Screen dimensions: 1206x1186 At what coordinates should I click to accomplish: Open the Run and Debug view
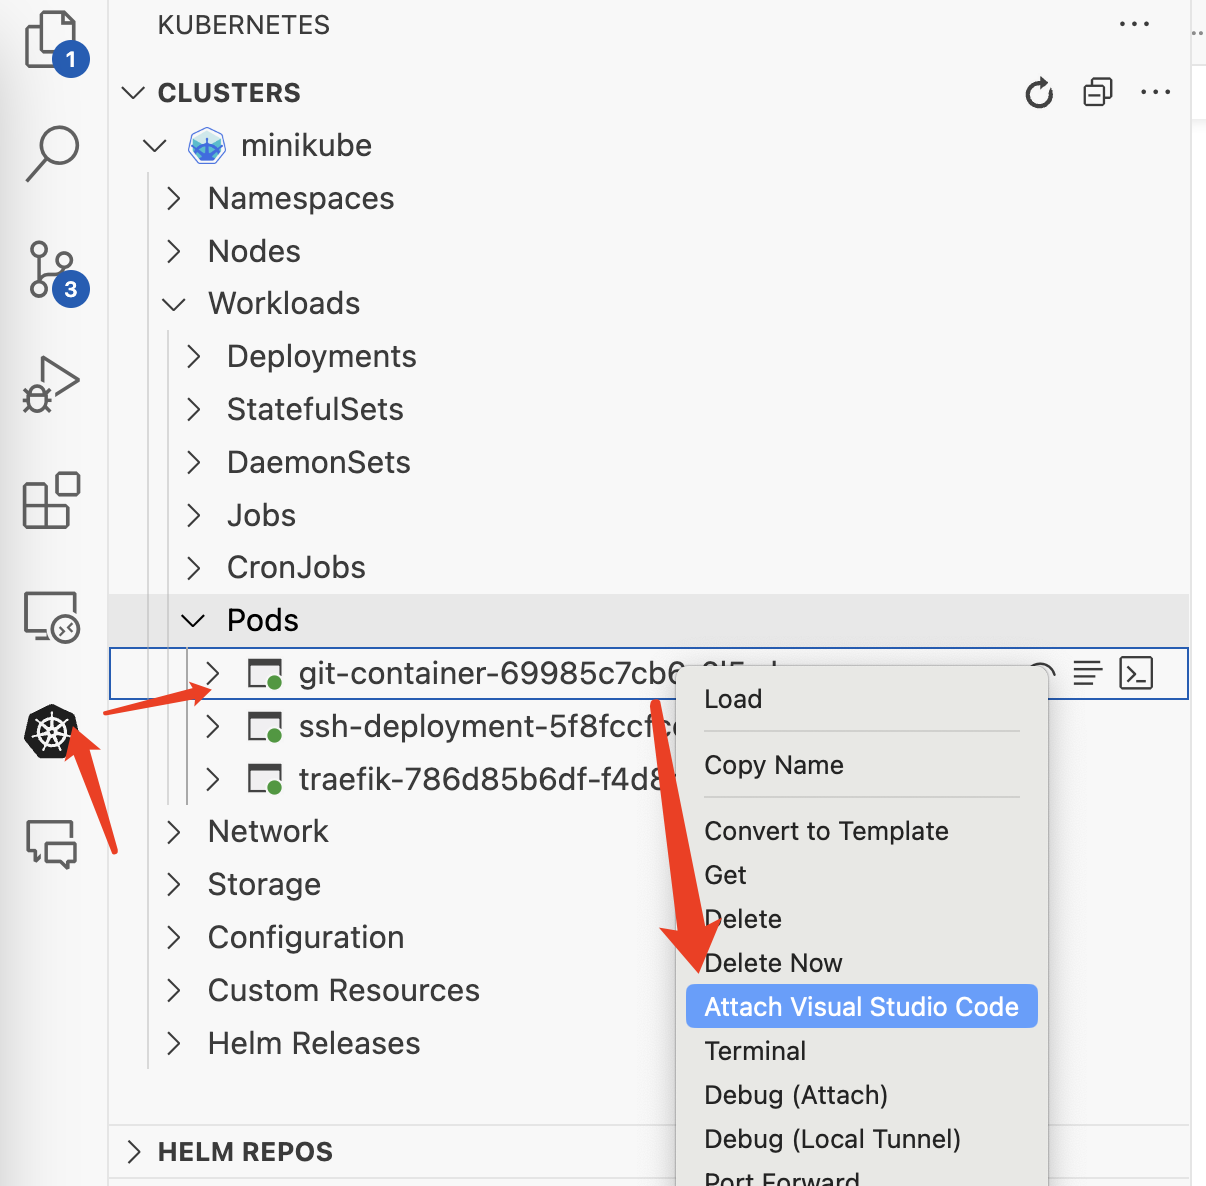tap(51, 384)
